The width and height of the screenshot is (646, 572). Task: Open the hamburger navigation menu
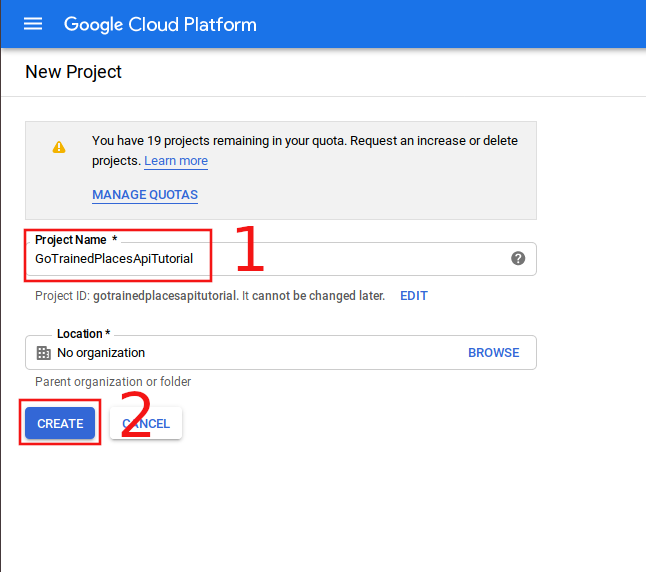tap(33, 24)
